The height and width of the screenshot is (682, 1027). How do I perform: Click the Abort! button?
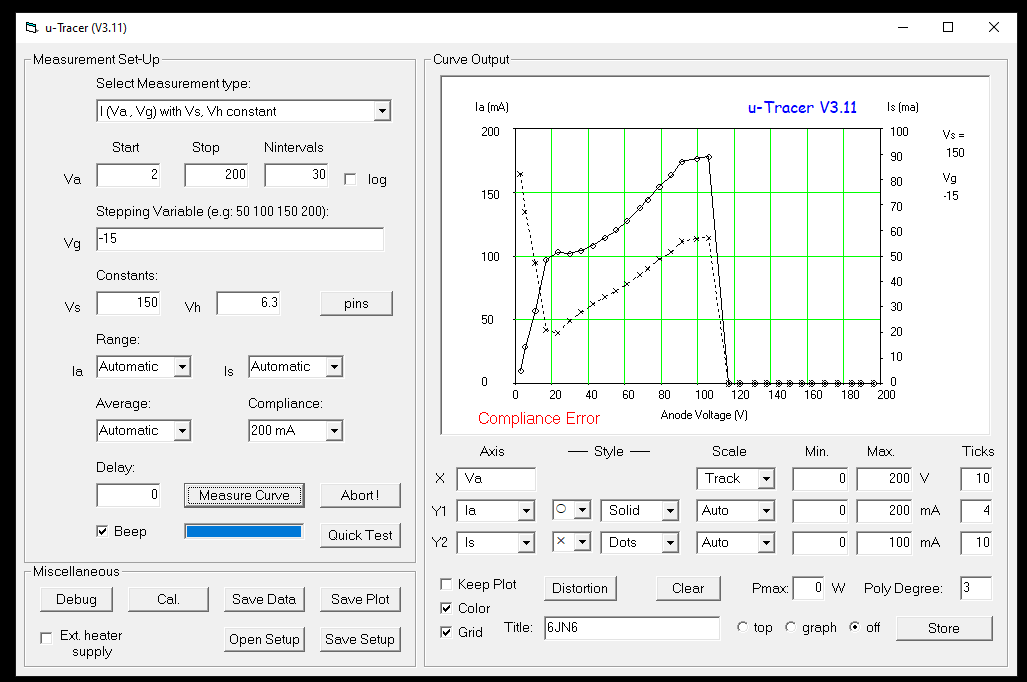[360, 495]
